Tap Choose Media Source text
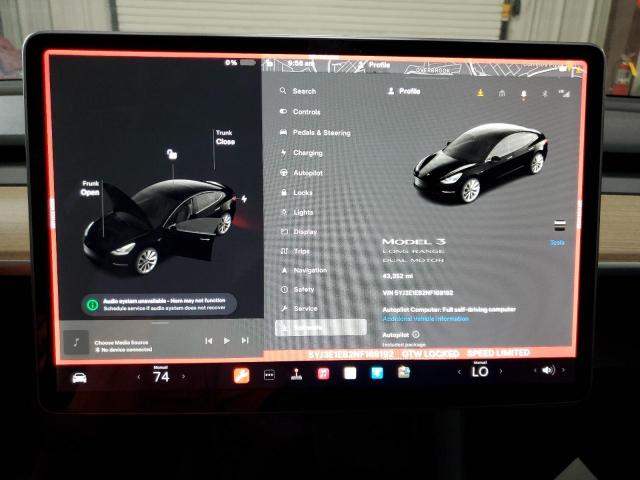The height and width of the screenshot is (480, 640). [x=121, y=343]
